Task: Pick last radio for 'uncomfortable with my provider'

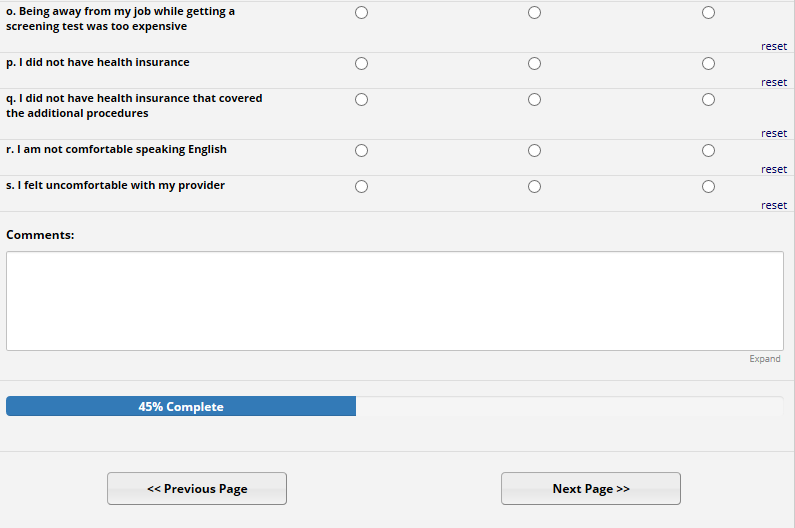Action: coord(708,187)
